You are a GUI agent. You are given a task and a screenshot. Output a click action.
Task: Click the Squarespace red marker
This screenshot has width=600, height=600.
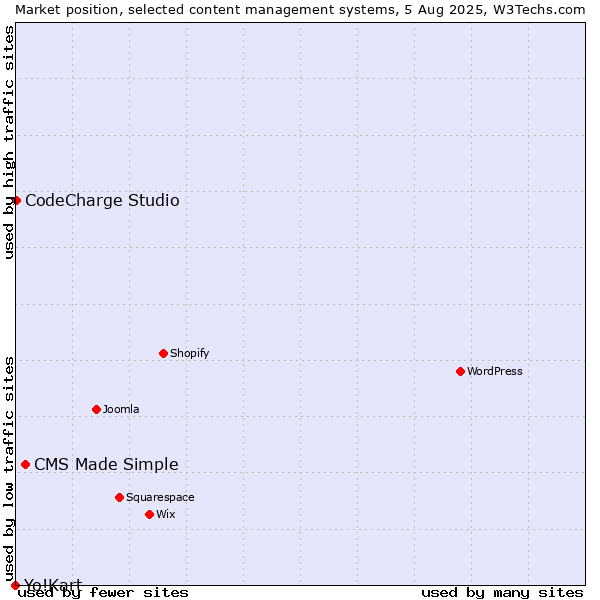point(119,497)
